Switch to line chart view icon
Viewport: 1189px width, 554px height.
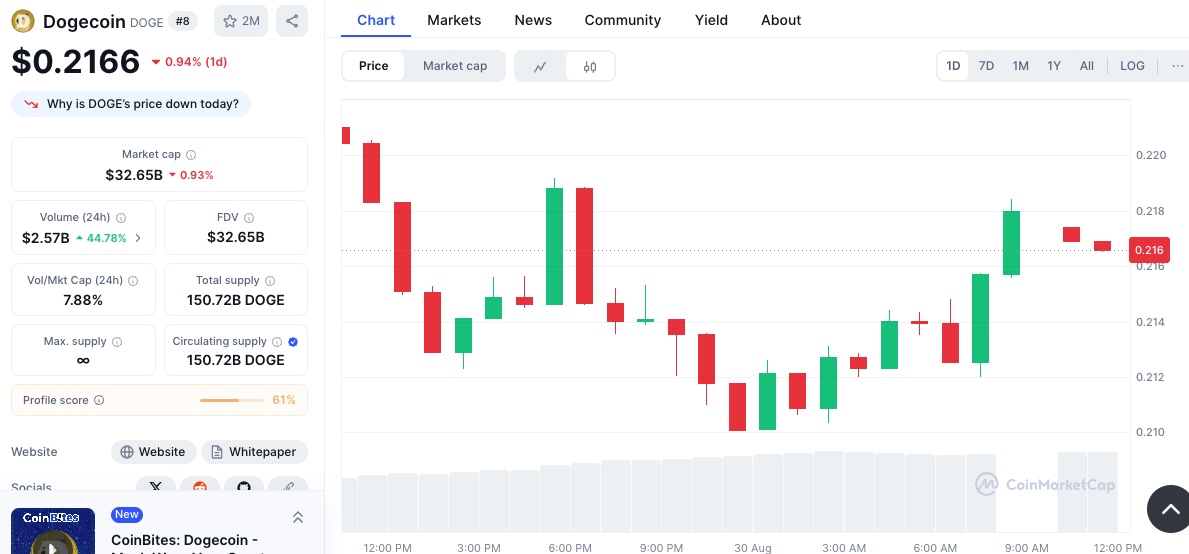[x=540, y=67]
